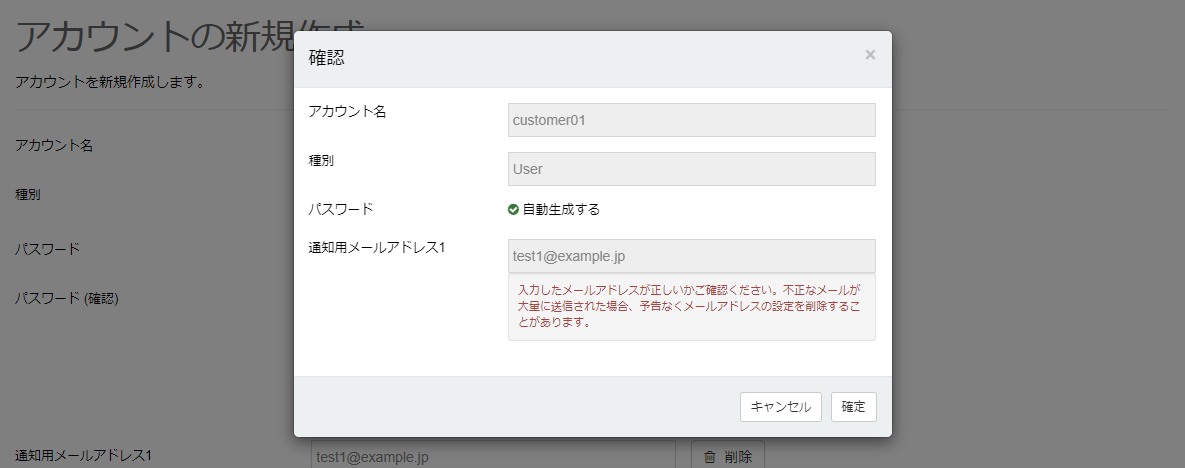
Task: Click the trash icon on the 削除 button
Action: [710, 457]
